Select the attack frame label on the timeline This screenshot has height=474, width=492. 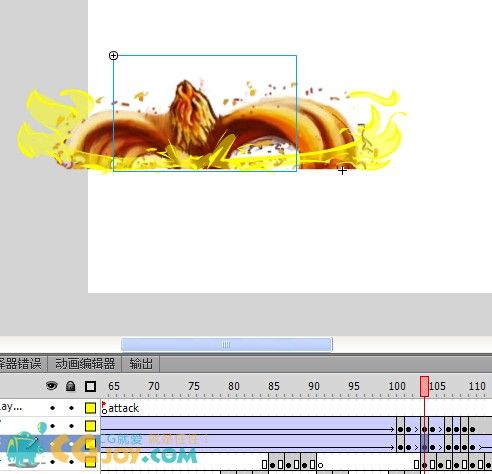tap(123, 408)
